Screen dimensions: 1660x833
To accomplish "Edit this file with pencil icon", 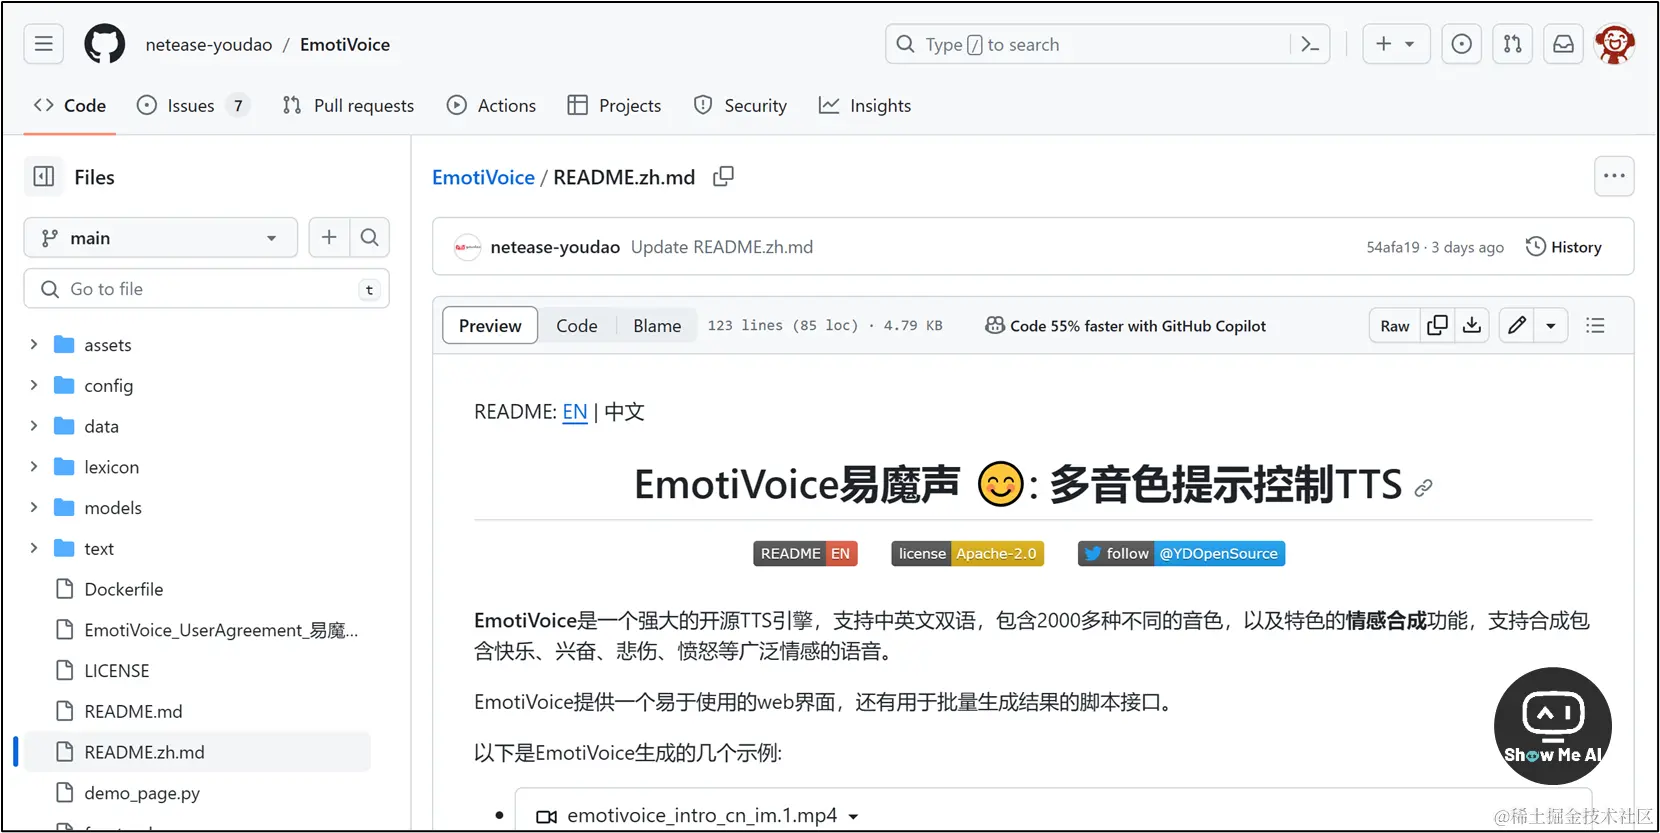I will click(1517, 325).
